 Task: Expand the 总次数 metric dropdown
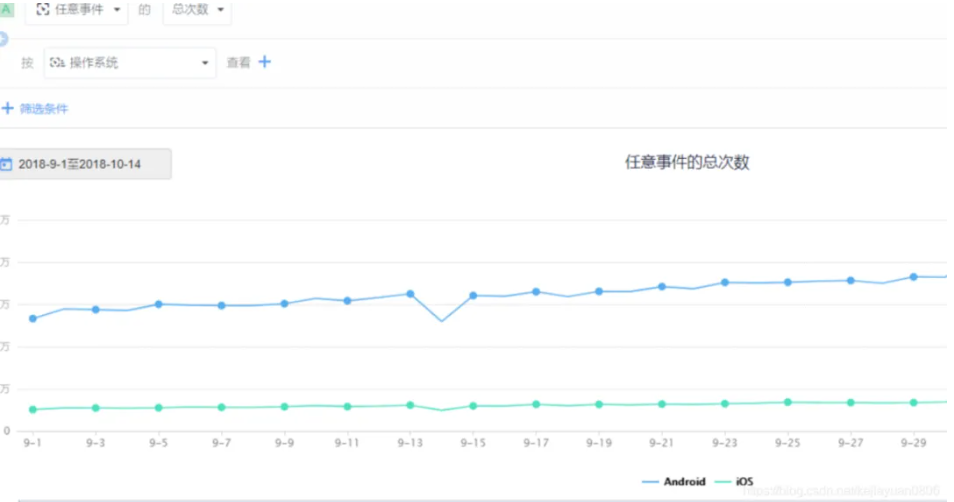point(219,10)
